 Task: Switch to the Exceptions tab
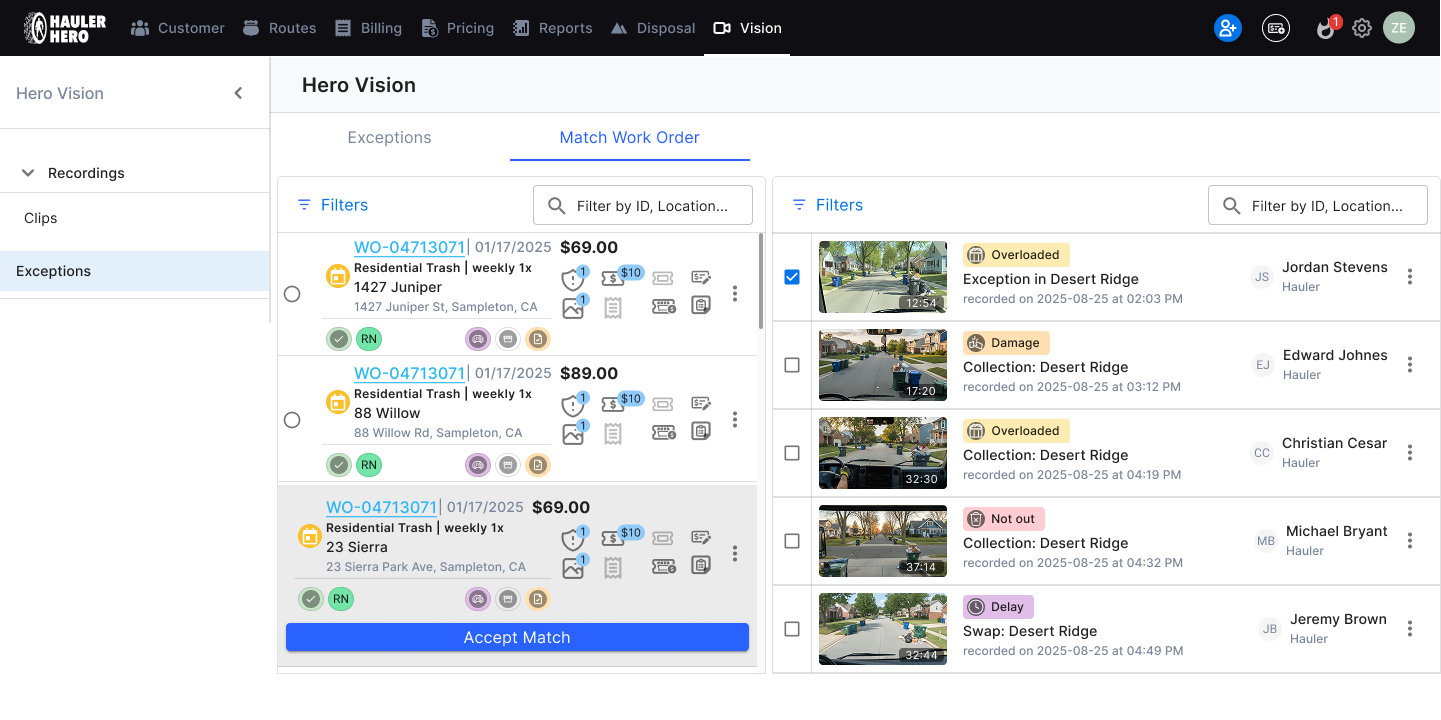389,138
